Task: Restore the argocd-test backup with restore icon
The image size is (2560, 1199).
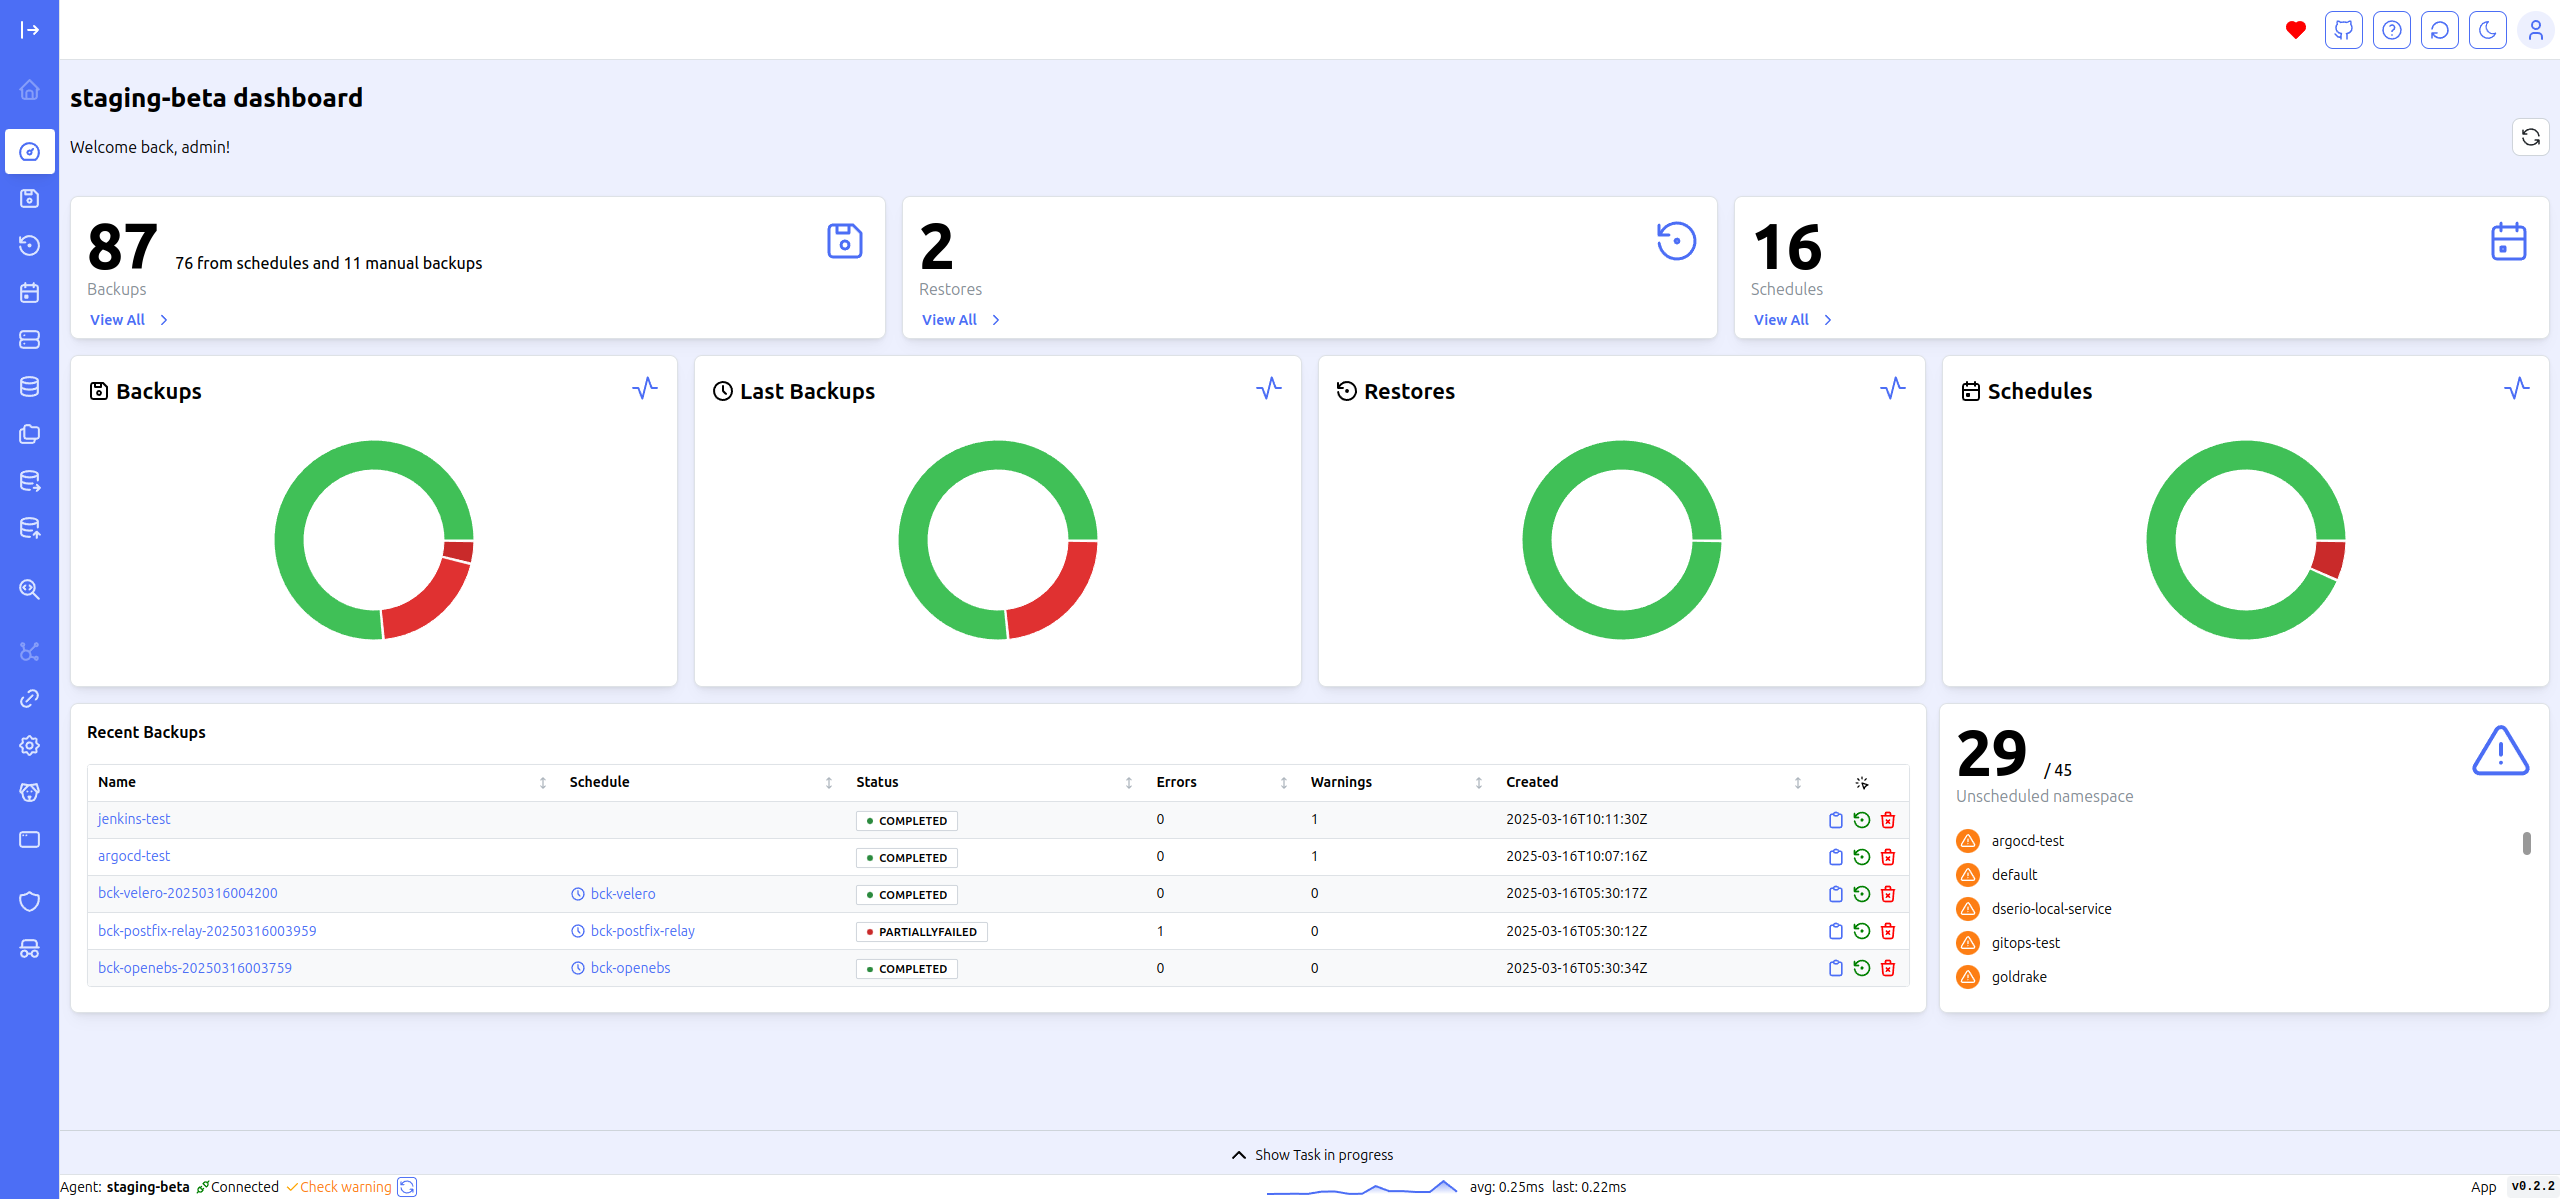Action: point(1861,857)
